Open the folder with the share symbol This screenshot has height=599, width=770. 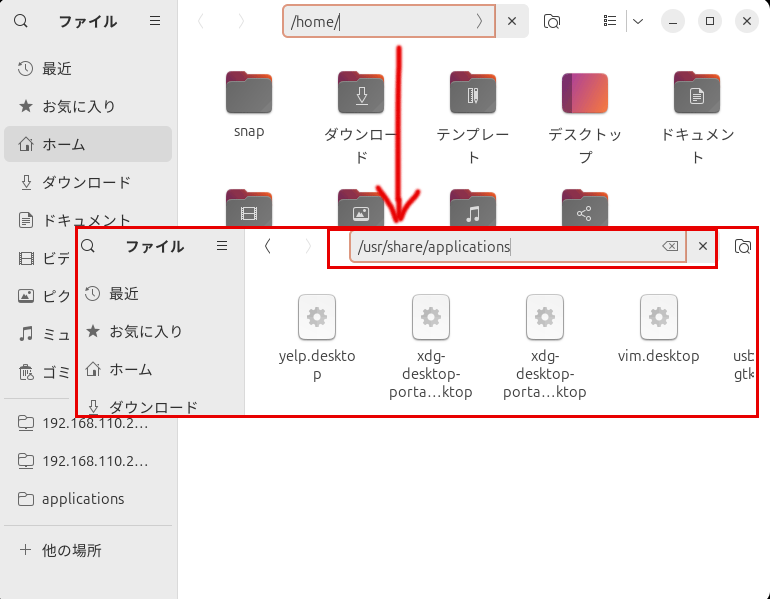click(585, 207)
